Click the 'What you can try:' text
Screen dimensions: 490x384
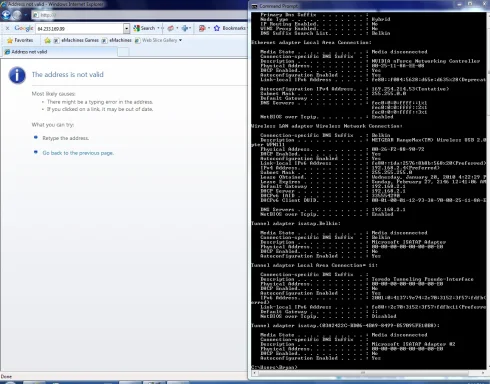coord(53,125)
